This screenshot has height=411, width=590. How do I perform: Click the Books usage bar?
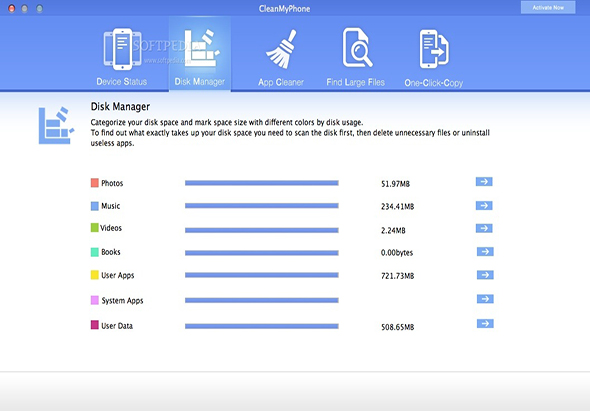point(262,253)
